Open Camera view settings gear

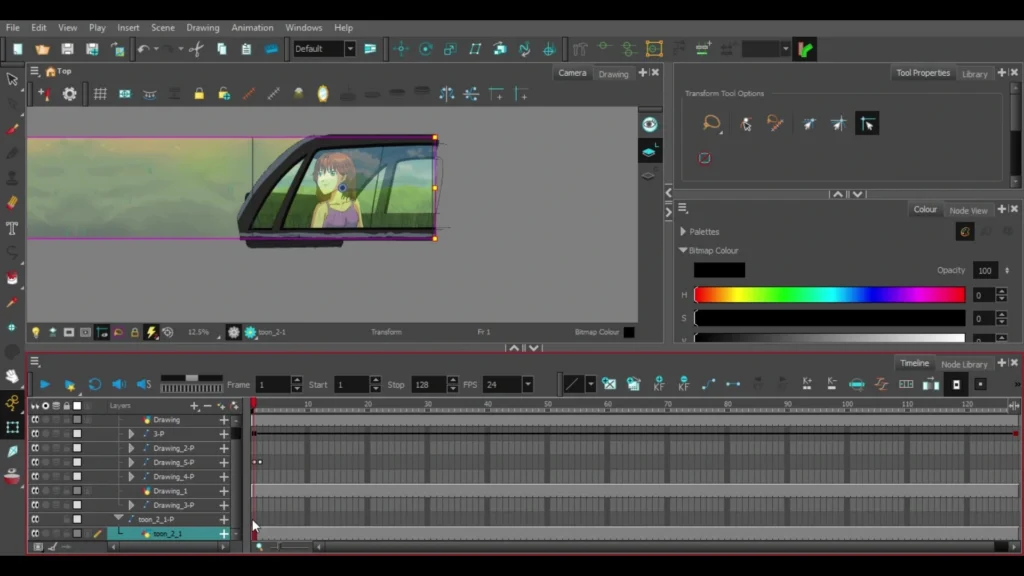[x=69, y=94]
